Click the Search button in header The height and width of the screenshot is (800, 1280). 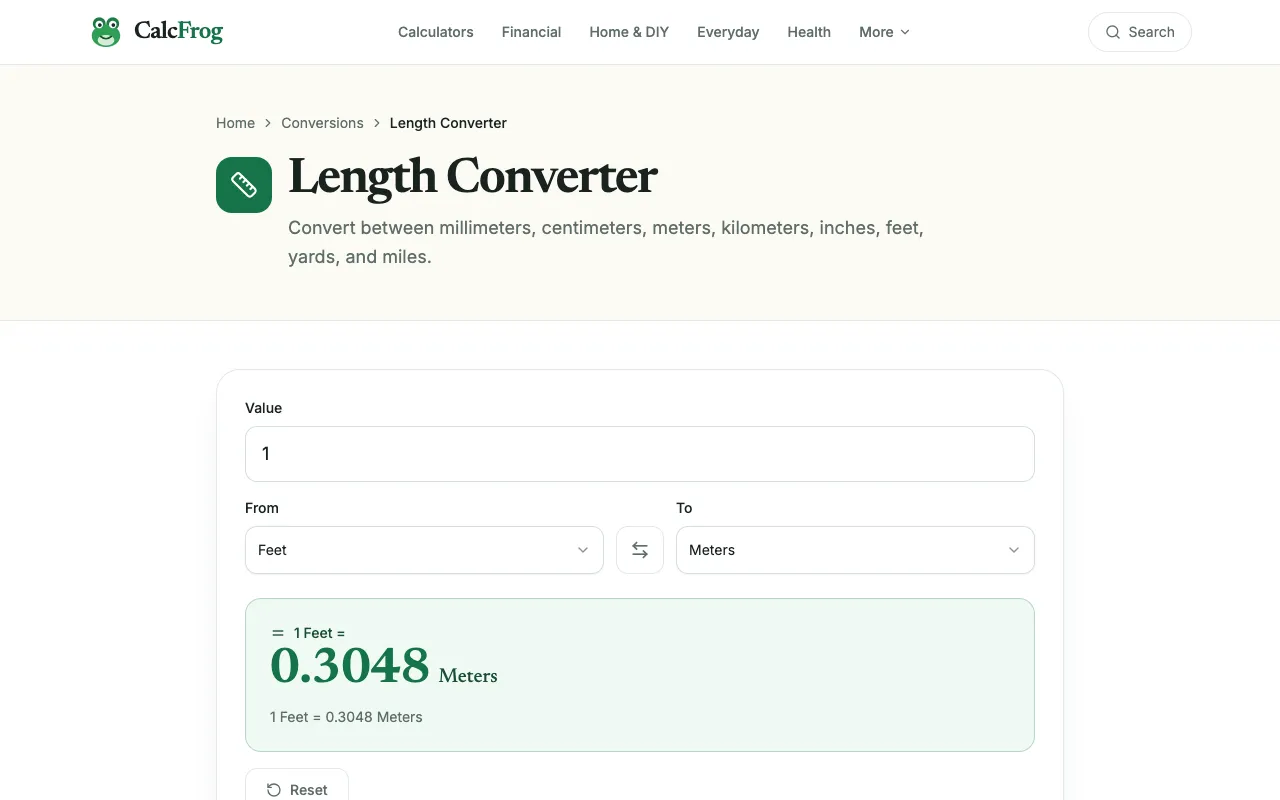pyautogui.click(x=1140, y=32)
